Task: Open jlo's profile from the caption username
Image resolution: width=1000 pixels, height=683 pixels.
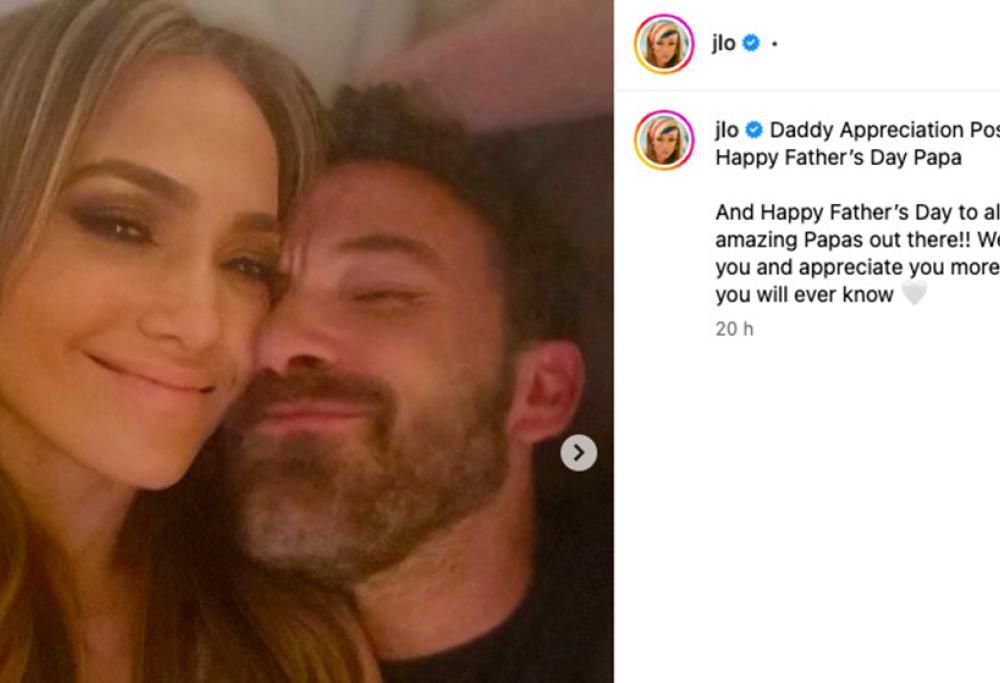Action: (x=728, y=129)
